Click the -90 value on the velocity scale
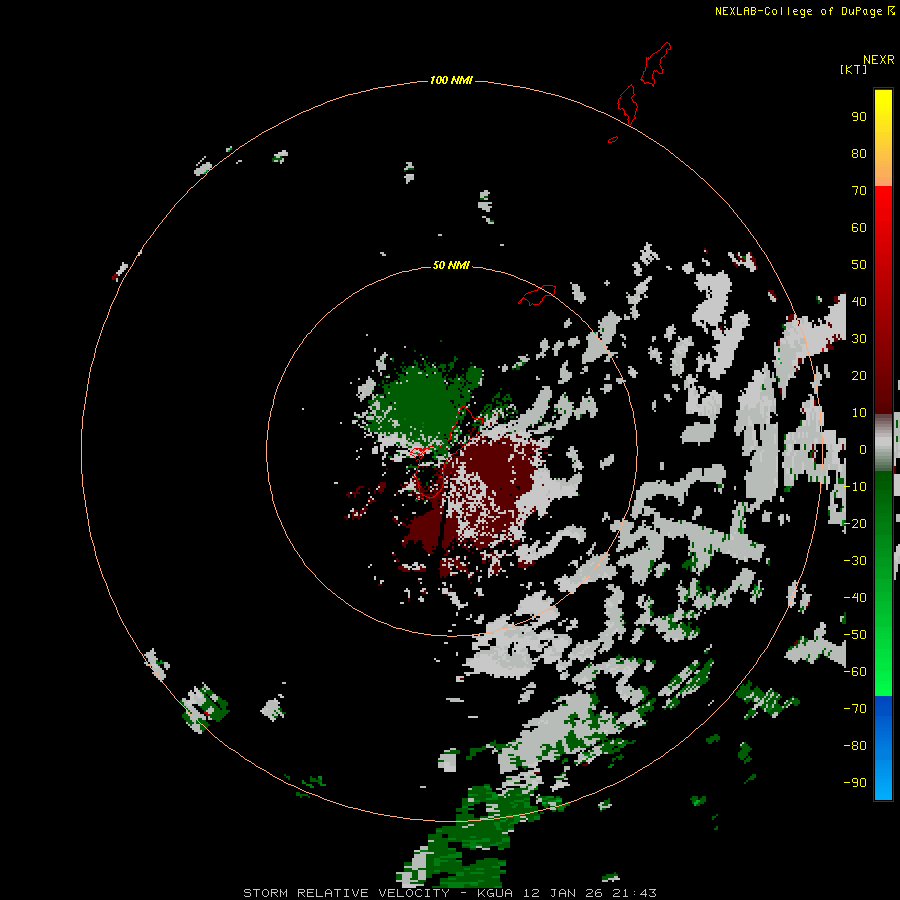This screenshot has width=900, height=900. [855, 782]
